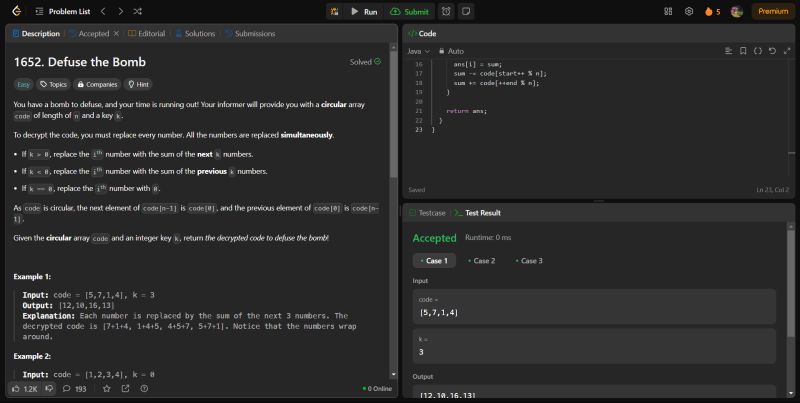Click the format code icon
Screen dimensions: 800x403
coord(728,51)
